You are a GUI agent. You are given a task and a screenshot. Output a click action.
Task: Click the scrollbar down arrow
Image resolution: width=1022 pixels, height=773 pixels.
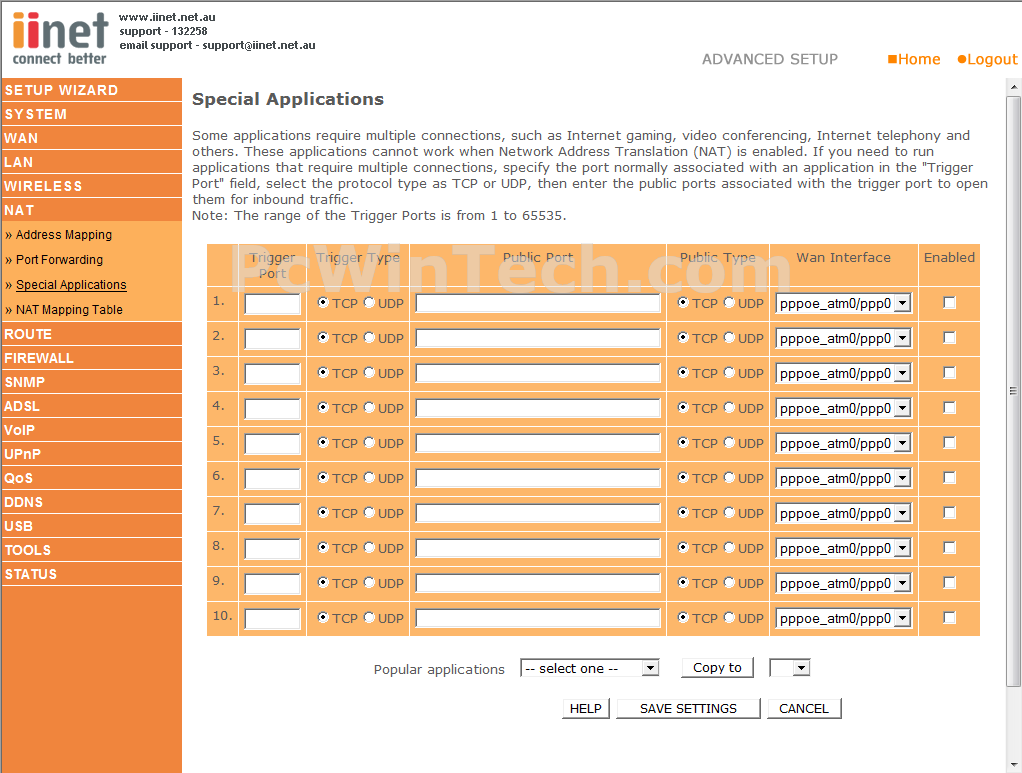click(x=1014, y=765)
